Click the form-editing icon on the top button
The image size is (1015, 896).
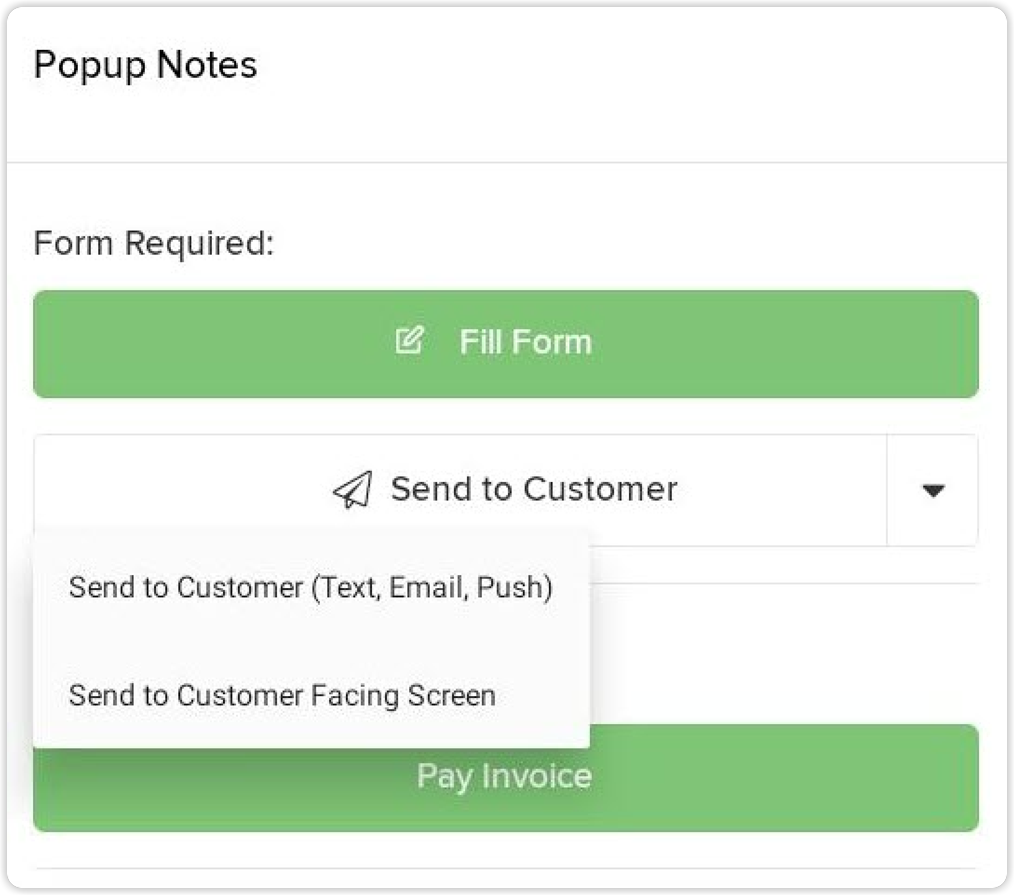(x=409, y=341)
